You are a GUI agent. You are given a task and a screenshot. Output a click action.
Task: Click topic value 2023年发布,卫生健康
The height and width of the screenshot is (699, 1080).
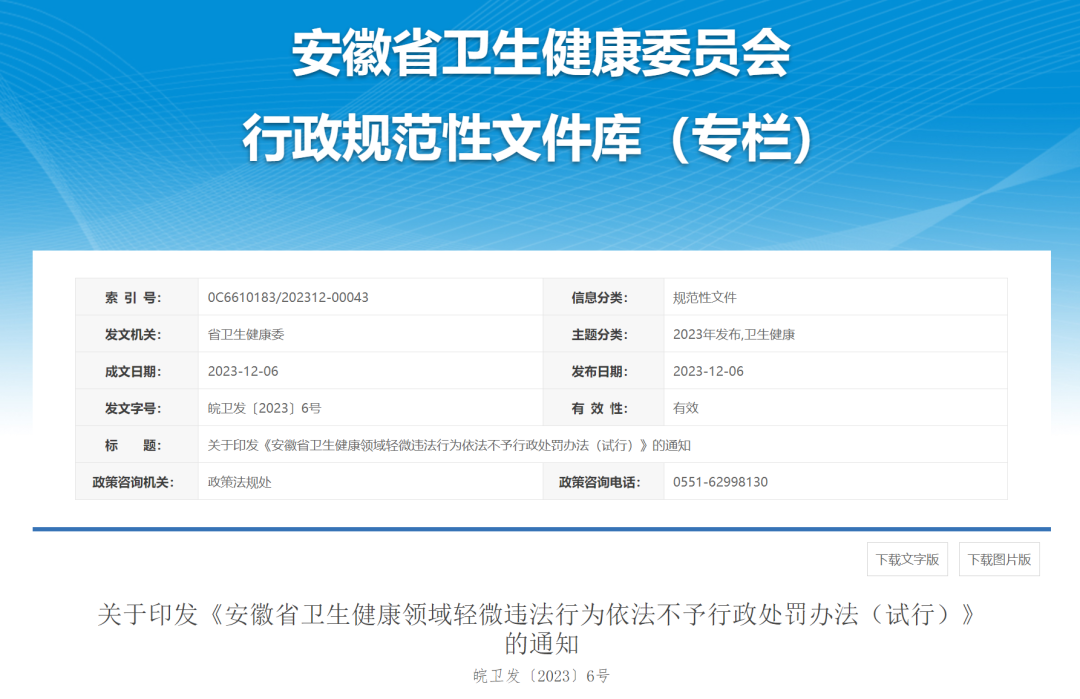tap(734, 335)
